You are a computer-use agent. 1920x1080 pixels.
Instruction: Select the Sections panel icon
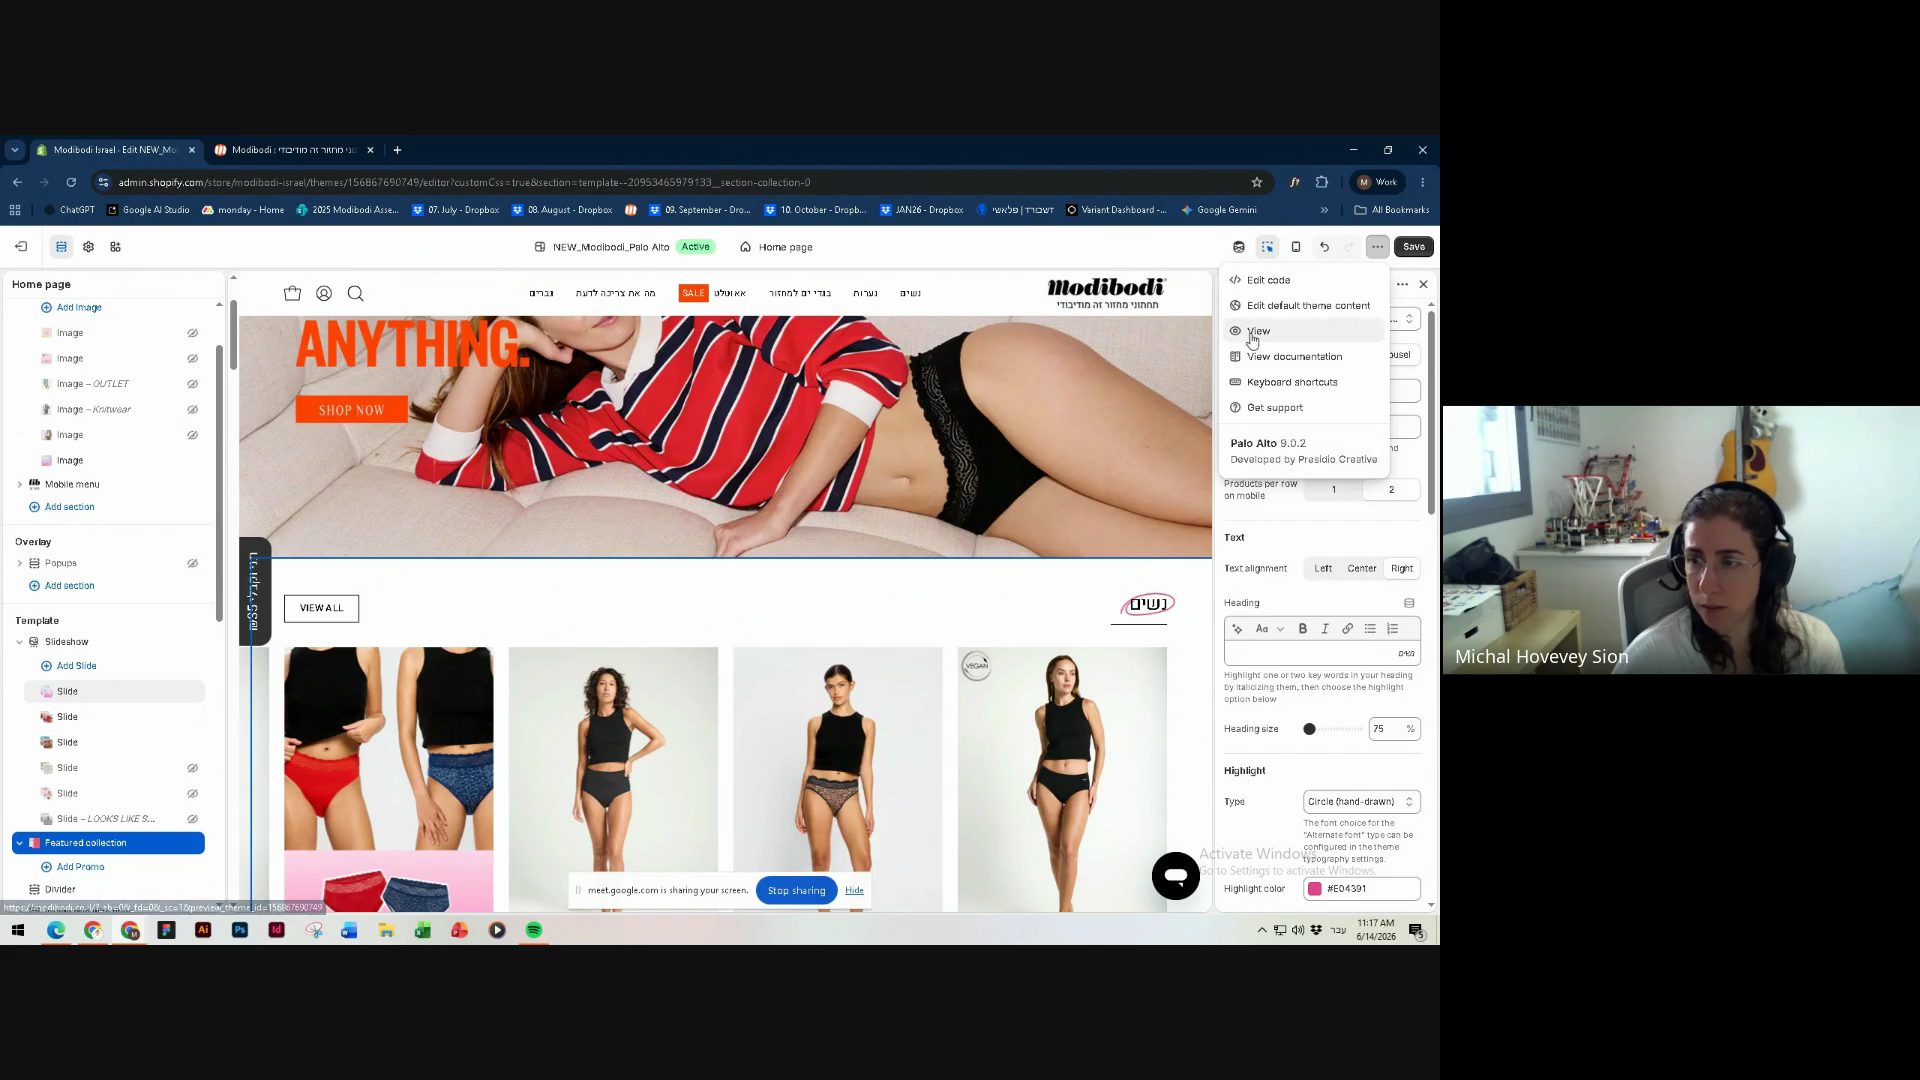point(61,247)
